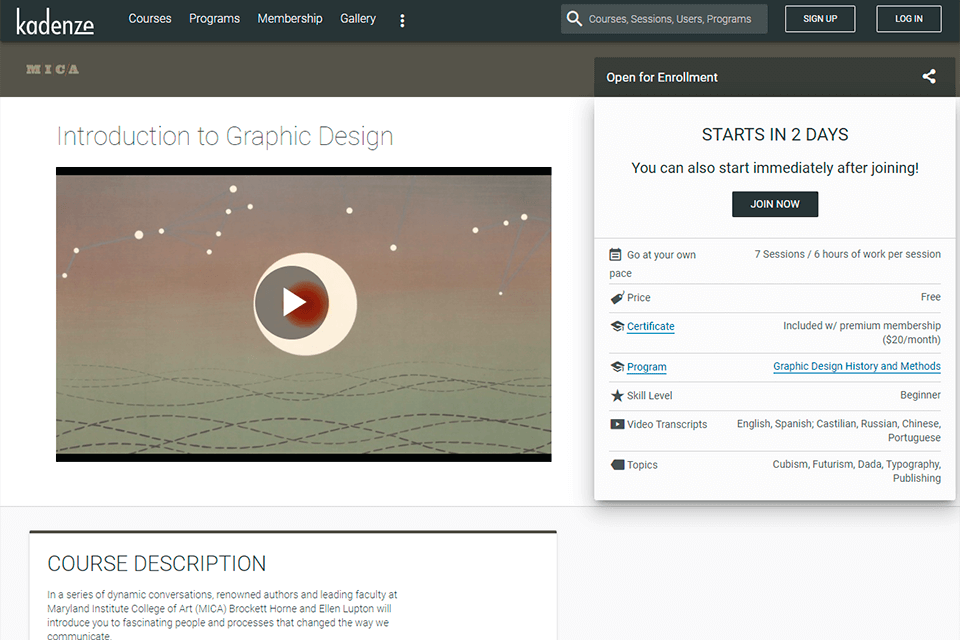Viewport: 960px width, 640px height.
Task: Go to Membership page
Action: (290, 19)
